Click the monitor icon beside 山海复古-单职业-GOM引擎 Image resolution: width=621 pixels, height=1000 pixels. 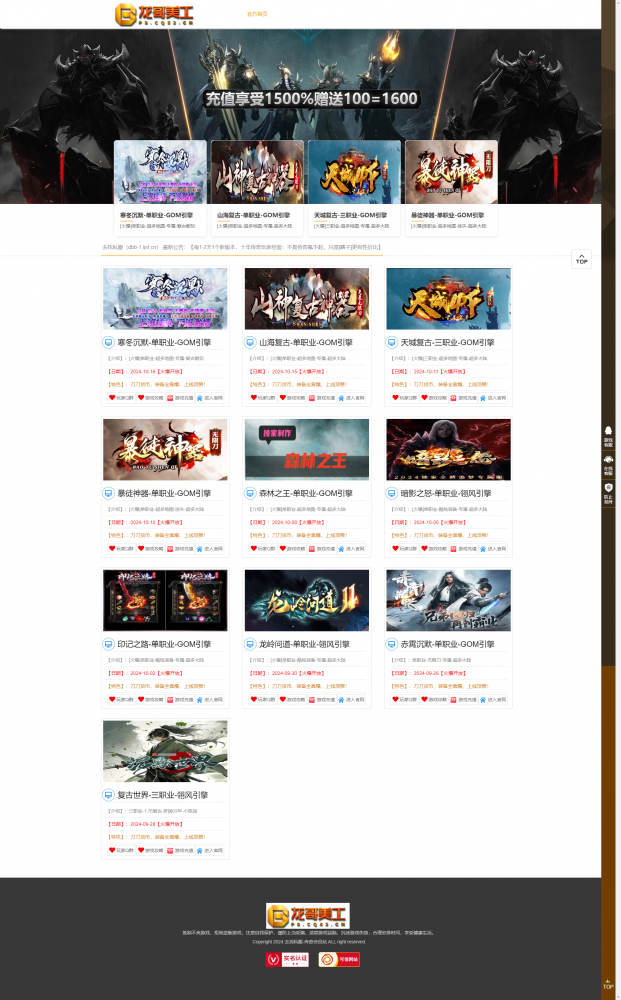pos(250,342)
